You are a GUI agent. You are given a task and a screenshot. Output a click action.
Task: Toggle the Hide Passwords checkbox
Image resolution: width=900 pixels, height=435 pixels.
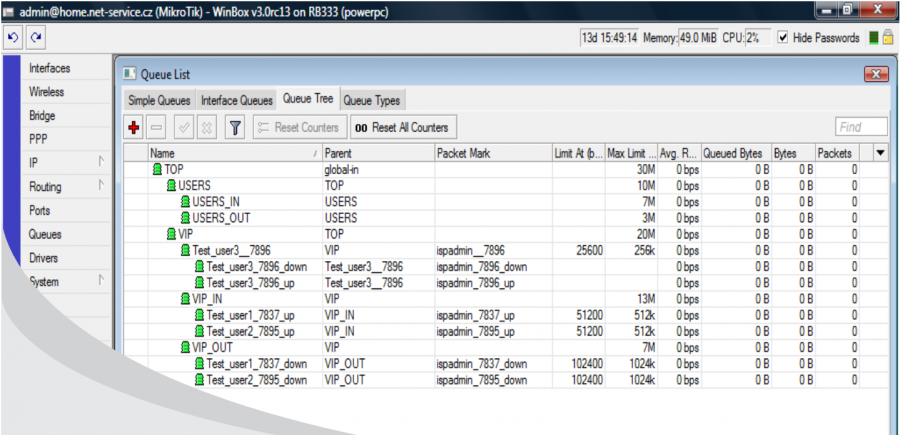coord(783,38)
